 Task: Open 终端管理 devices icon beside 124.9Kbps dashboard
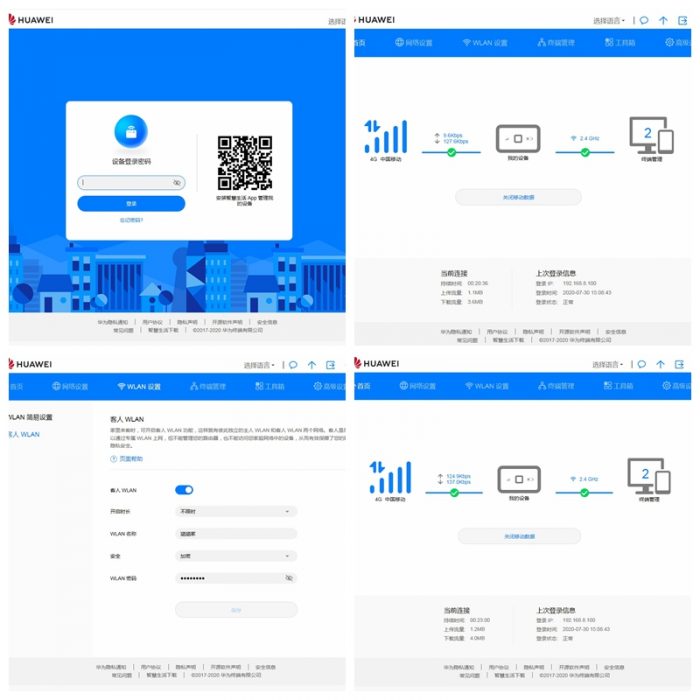click(x=648, y=476)
